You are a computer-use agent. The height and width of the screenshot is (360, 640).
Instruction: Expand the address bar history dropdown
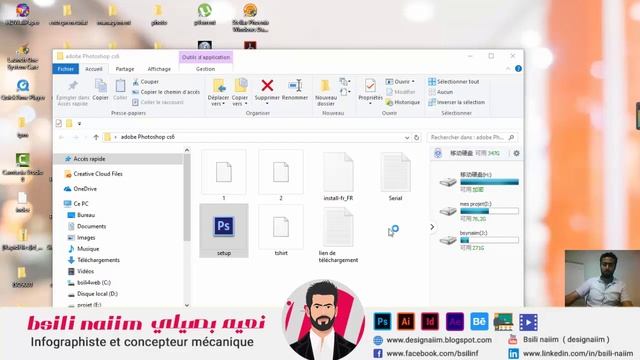pos(407,138)
